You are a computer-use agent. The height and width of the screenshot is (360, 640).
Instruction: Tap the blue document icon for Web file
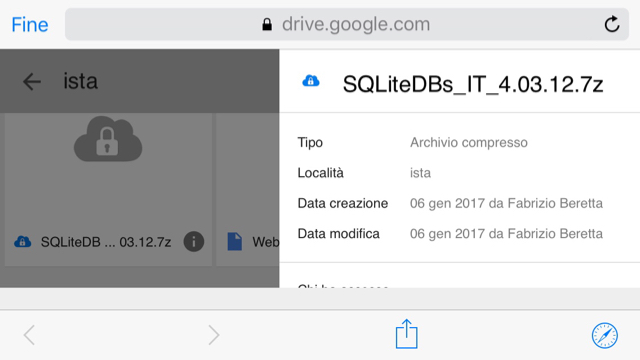point(235,242)
